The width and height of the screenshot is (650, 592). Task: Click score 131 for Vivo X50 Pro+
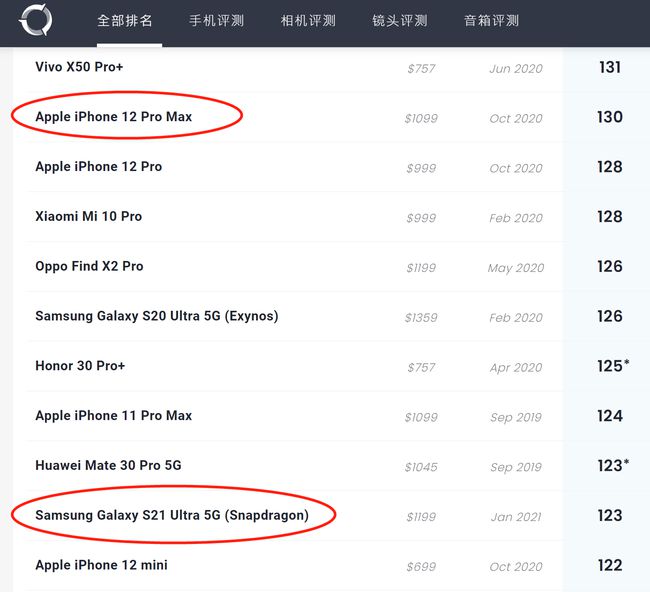(x=610, y=67)
